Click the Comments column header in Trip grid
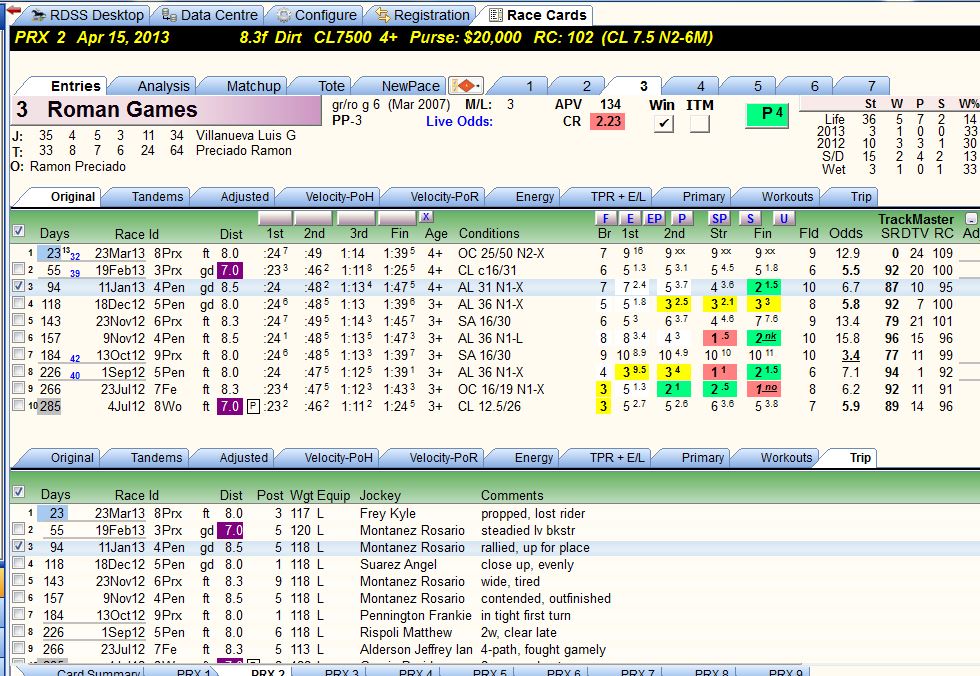Screen dimensions: 980x676 click(512, 495)
